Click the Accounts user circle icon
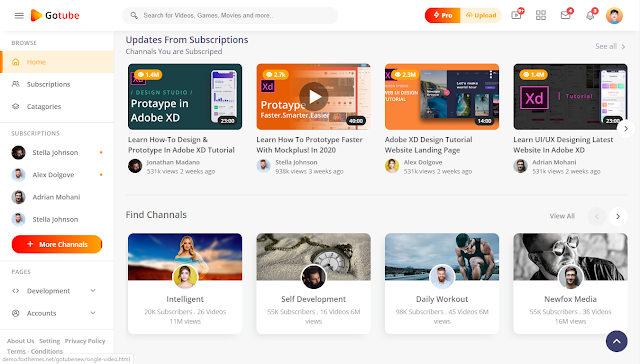This screenshot has height=364, width=640. click(16, 313)
